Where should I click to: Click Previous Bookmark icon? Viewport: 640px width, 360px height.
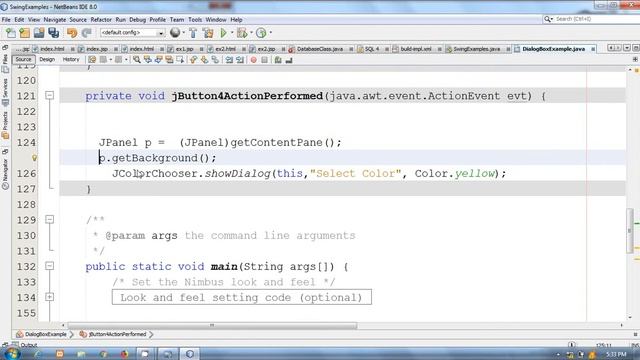click(193, 60)
